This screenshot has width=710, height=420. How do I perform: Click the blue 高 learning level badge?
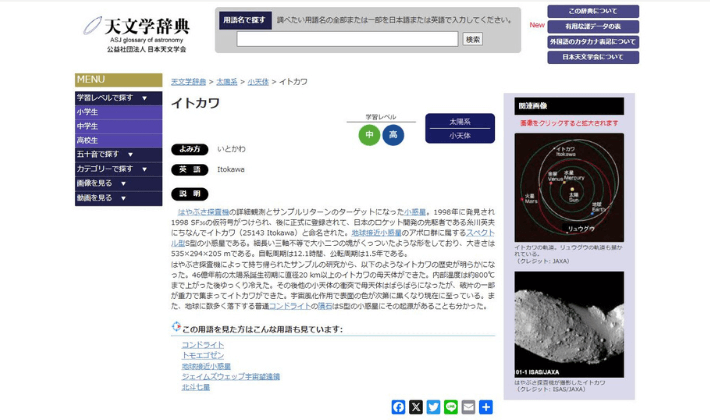click(393, 135)
